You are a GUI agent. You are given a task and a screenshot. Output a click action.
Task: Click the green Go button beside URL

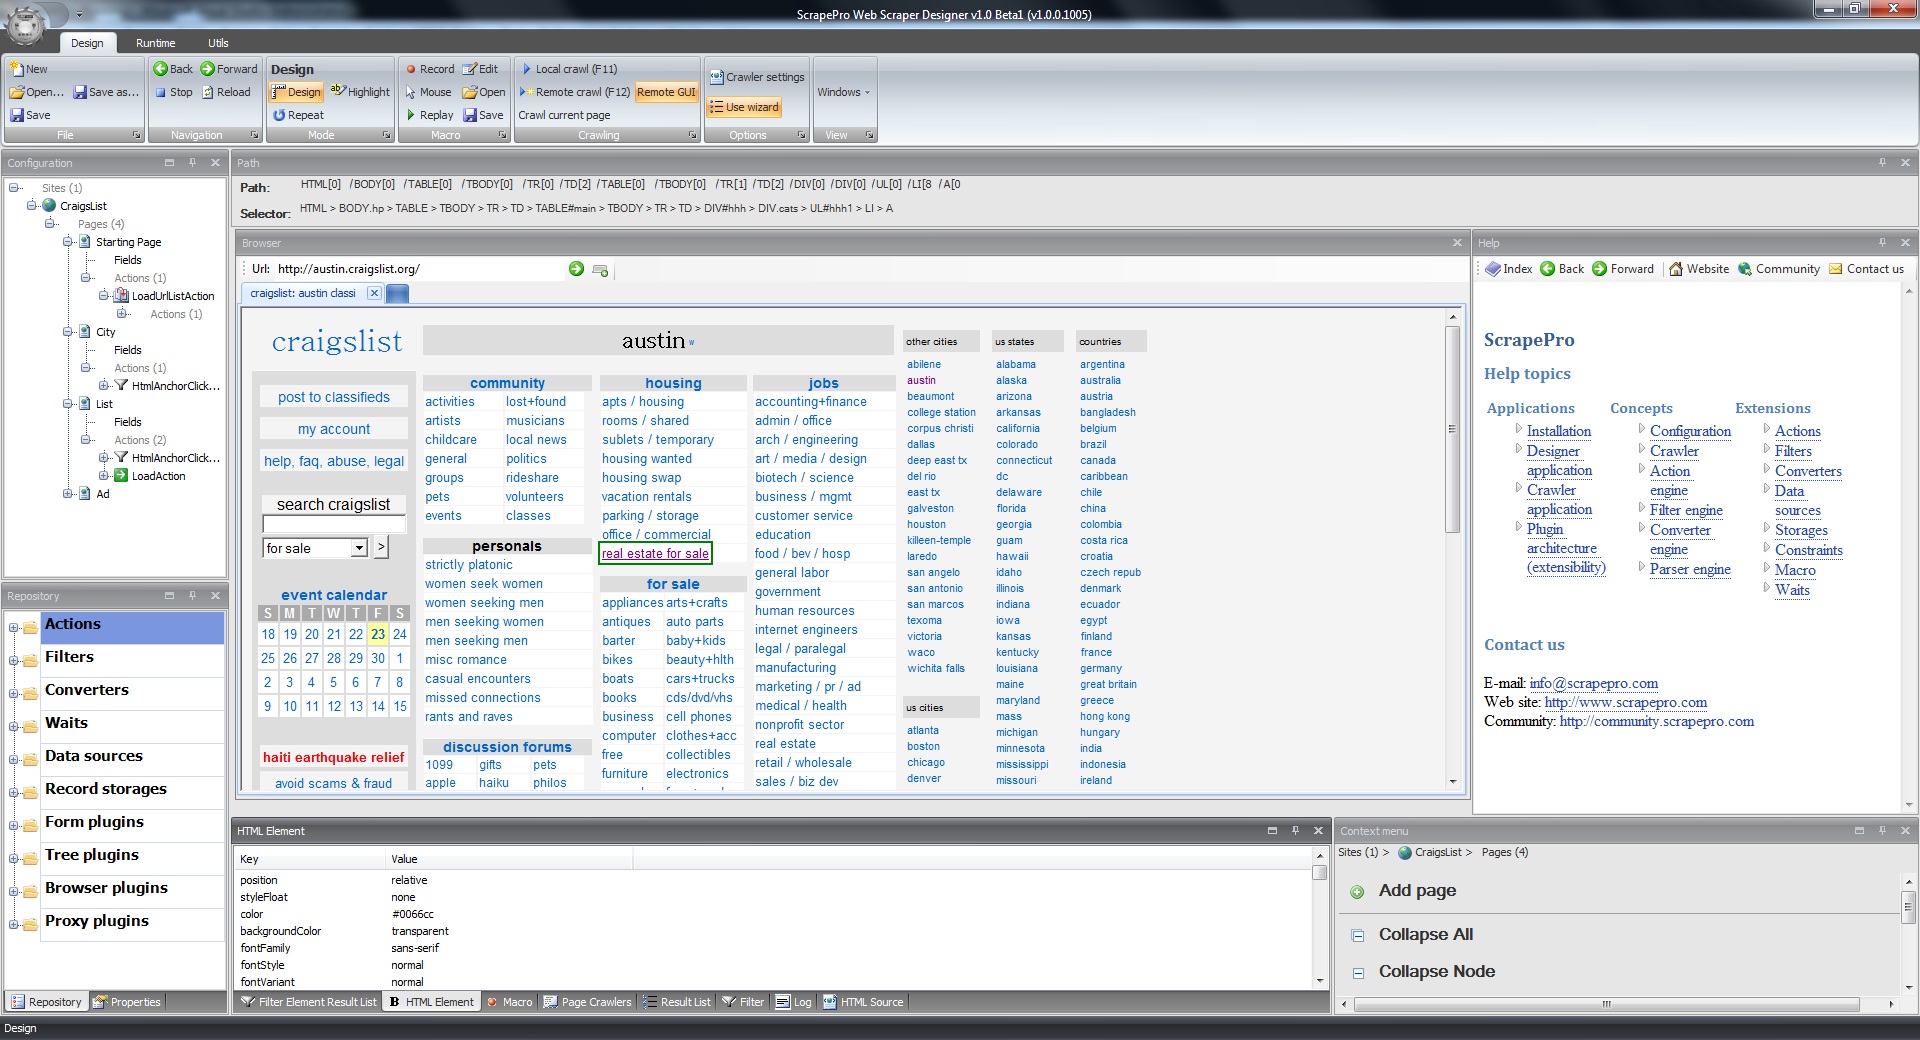tap(576, 269)
